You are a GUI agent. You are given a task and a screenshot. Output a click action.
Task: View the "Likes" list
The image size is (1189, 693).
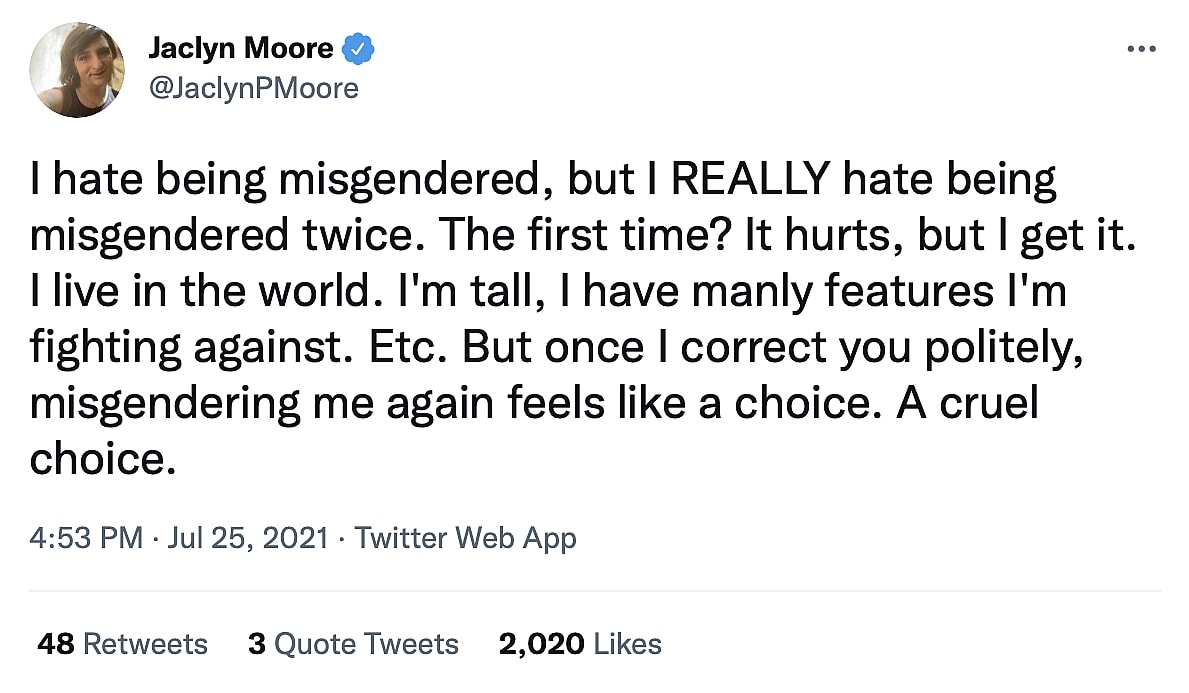pos(627,644)
